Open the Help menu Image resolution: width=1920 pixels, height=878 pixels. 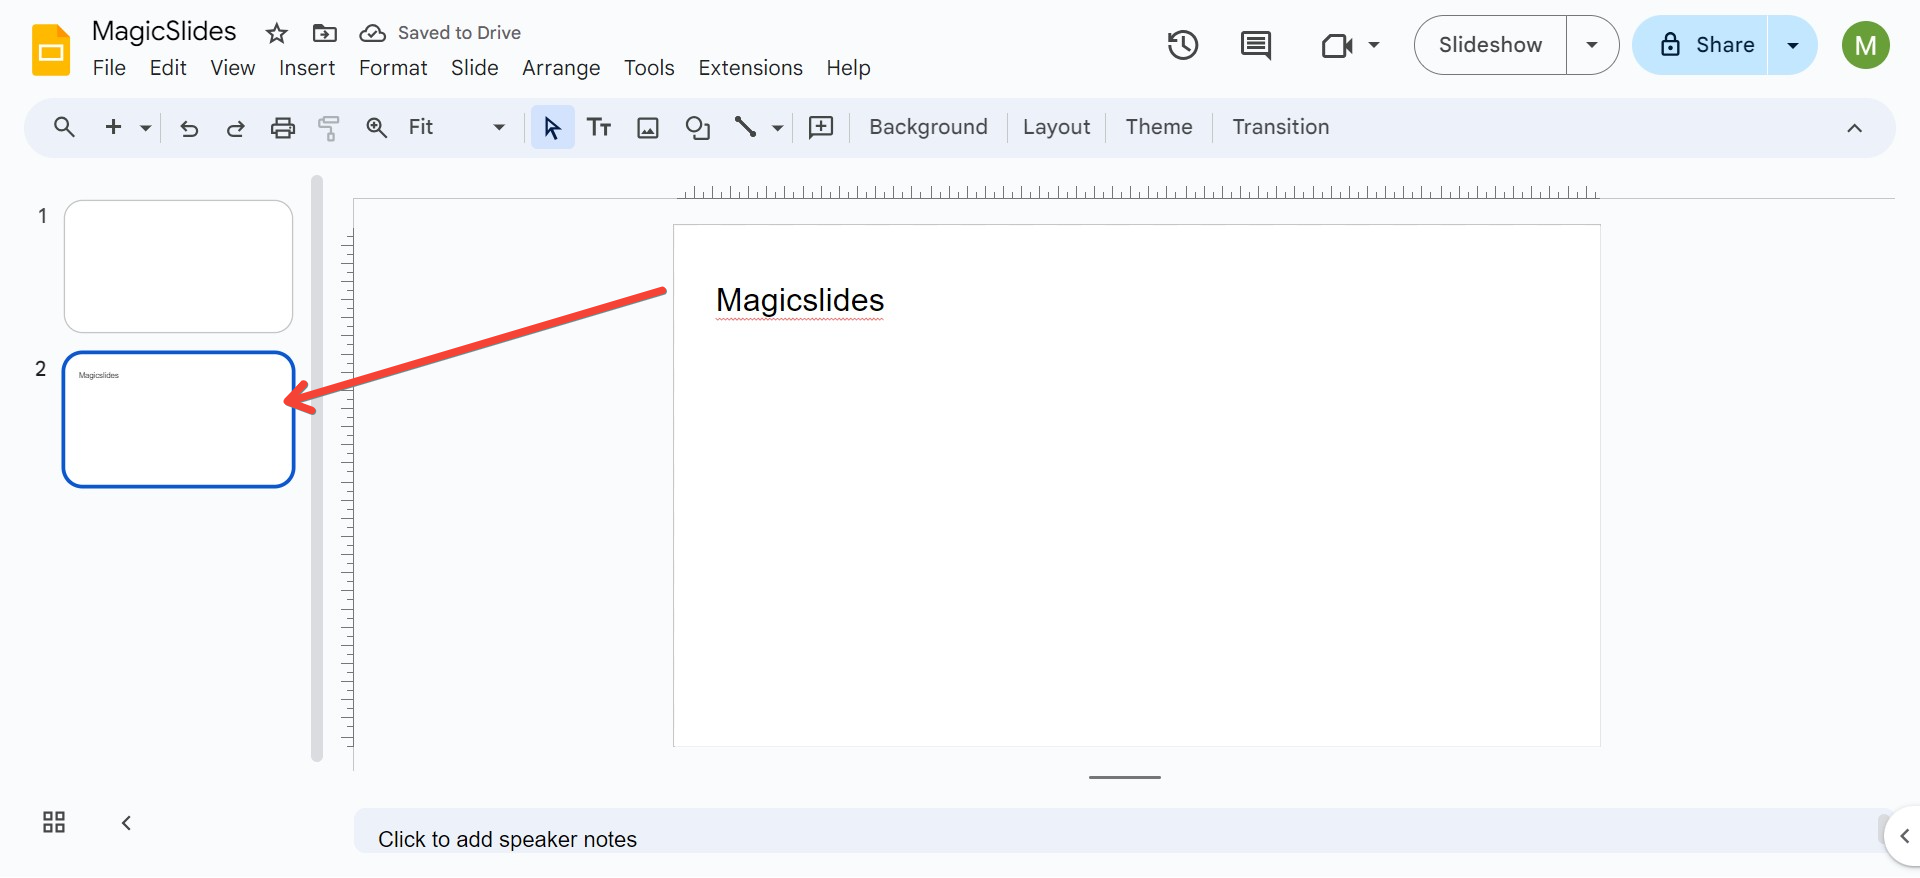848,68
